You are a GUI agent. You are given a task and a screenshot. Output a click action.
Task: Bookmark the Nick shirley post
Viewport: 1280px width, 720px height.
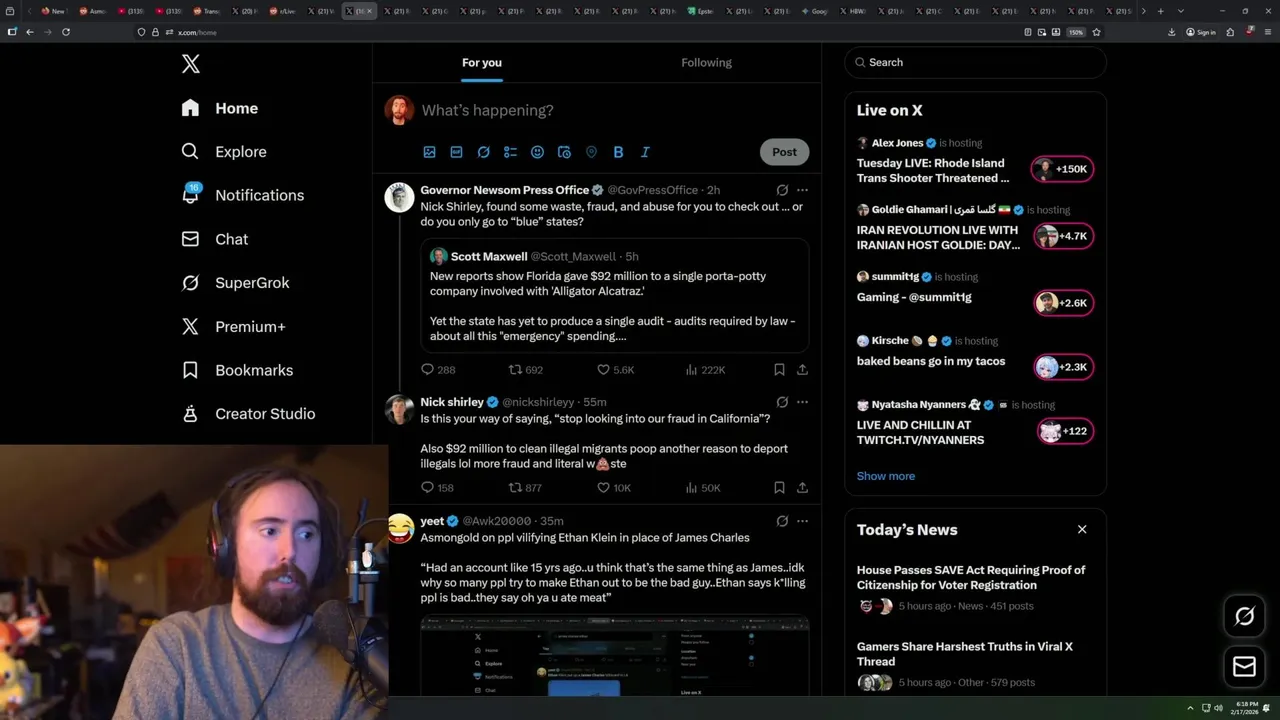pyautogui.click(x=779, y=488)
